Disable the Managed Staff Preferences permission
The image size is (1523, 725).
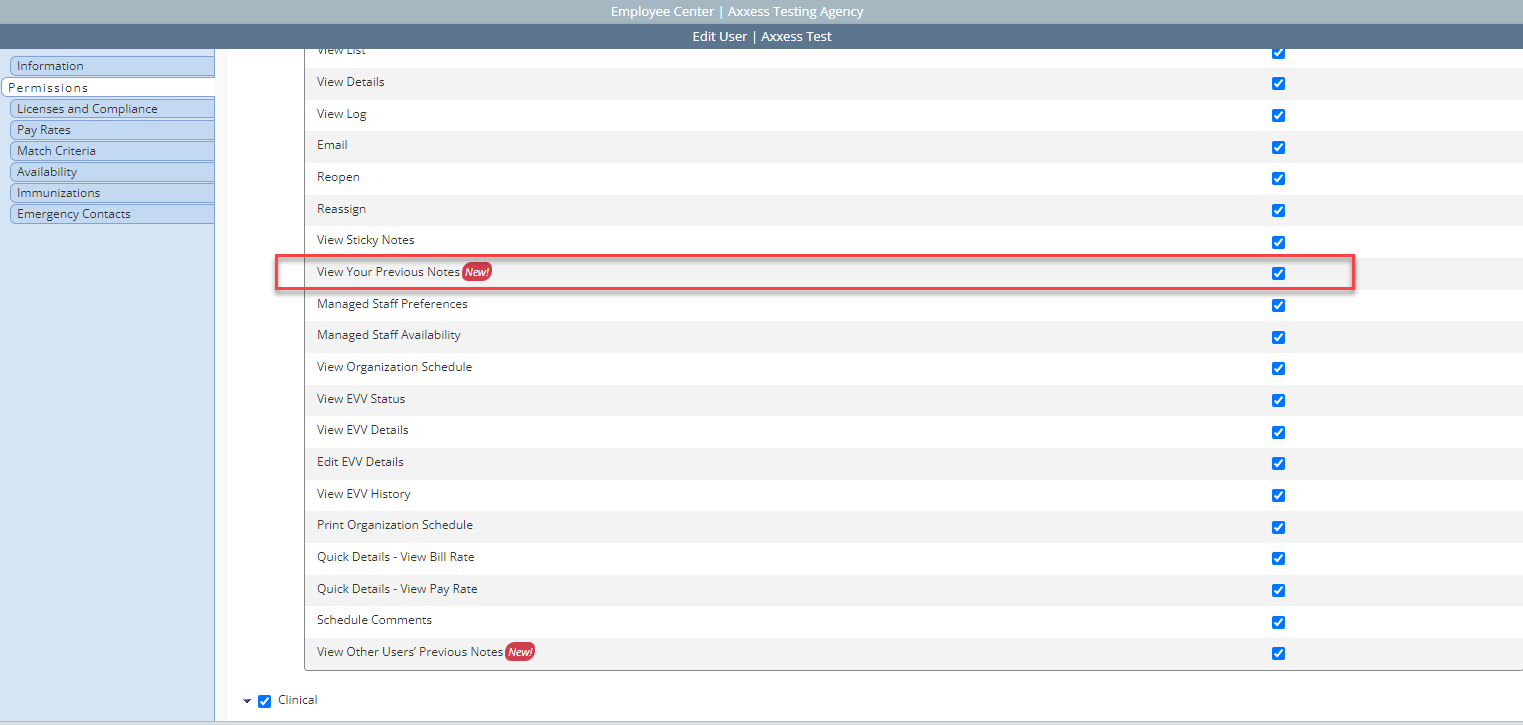pyautogui.click(x=1278, y=305)
